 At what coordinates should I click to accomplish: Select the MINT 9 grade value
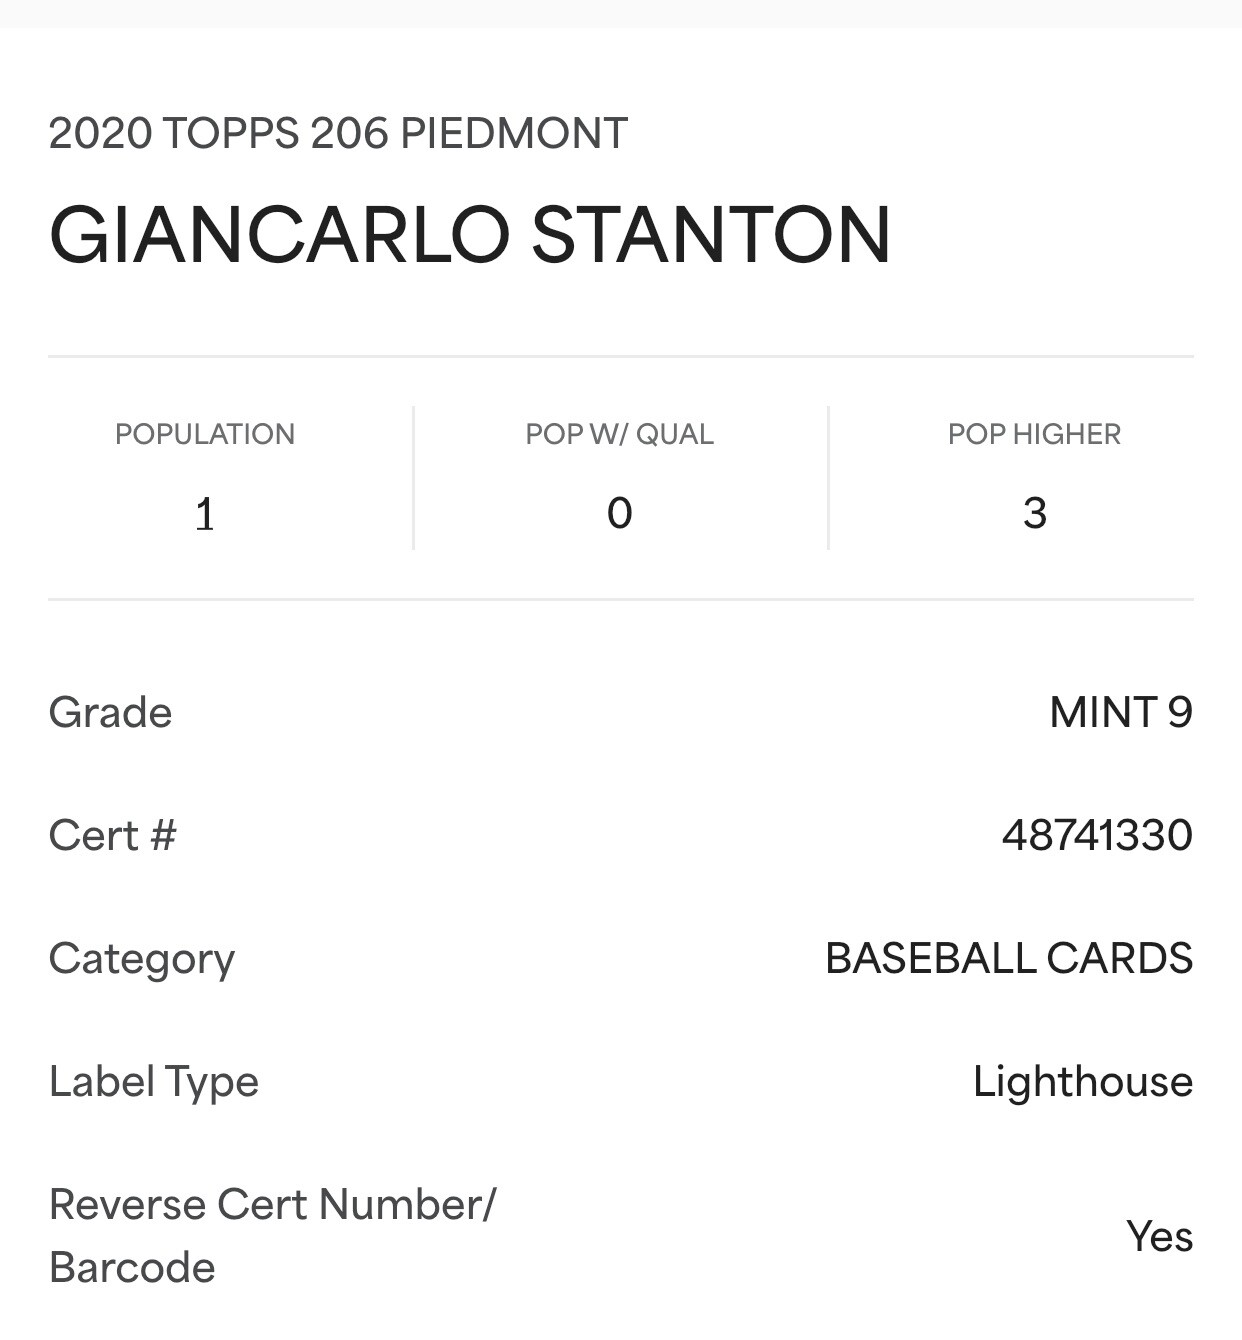pyautogui.click(x=1121, y=713)
